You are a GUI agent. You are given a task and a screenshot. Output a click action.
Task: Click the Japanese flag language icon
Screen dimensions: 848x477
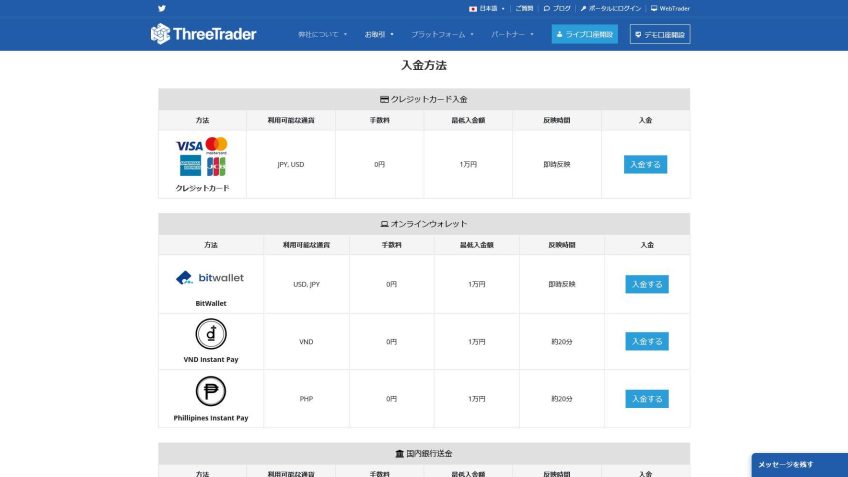tap(473, 8)
